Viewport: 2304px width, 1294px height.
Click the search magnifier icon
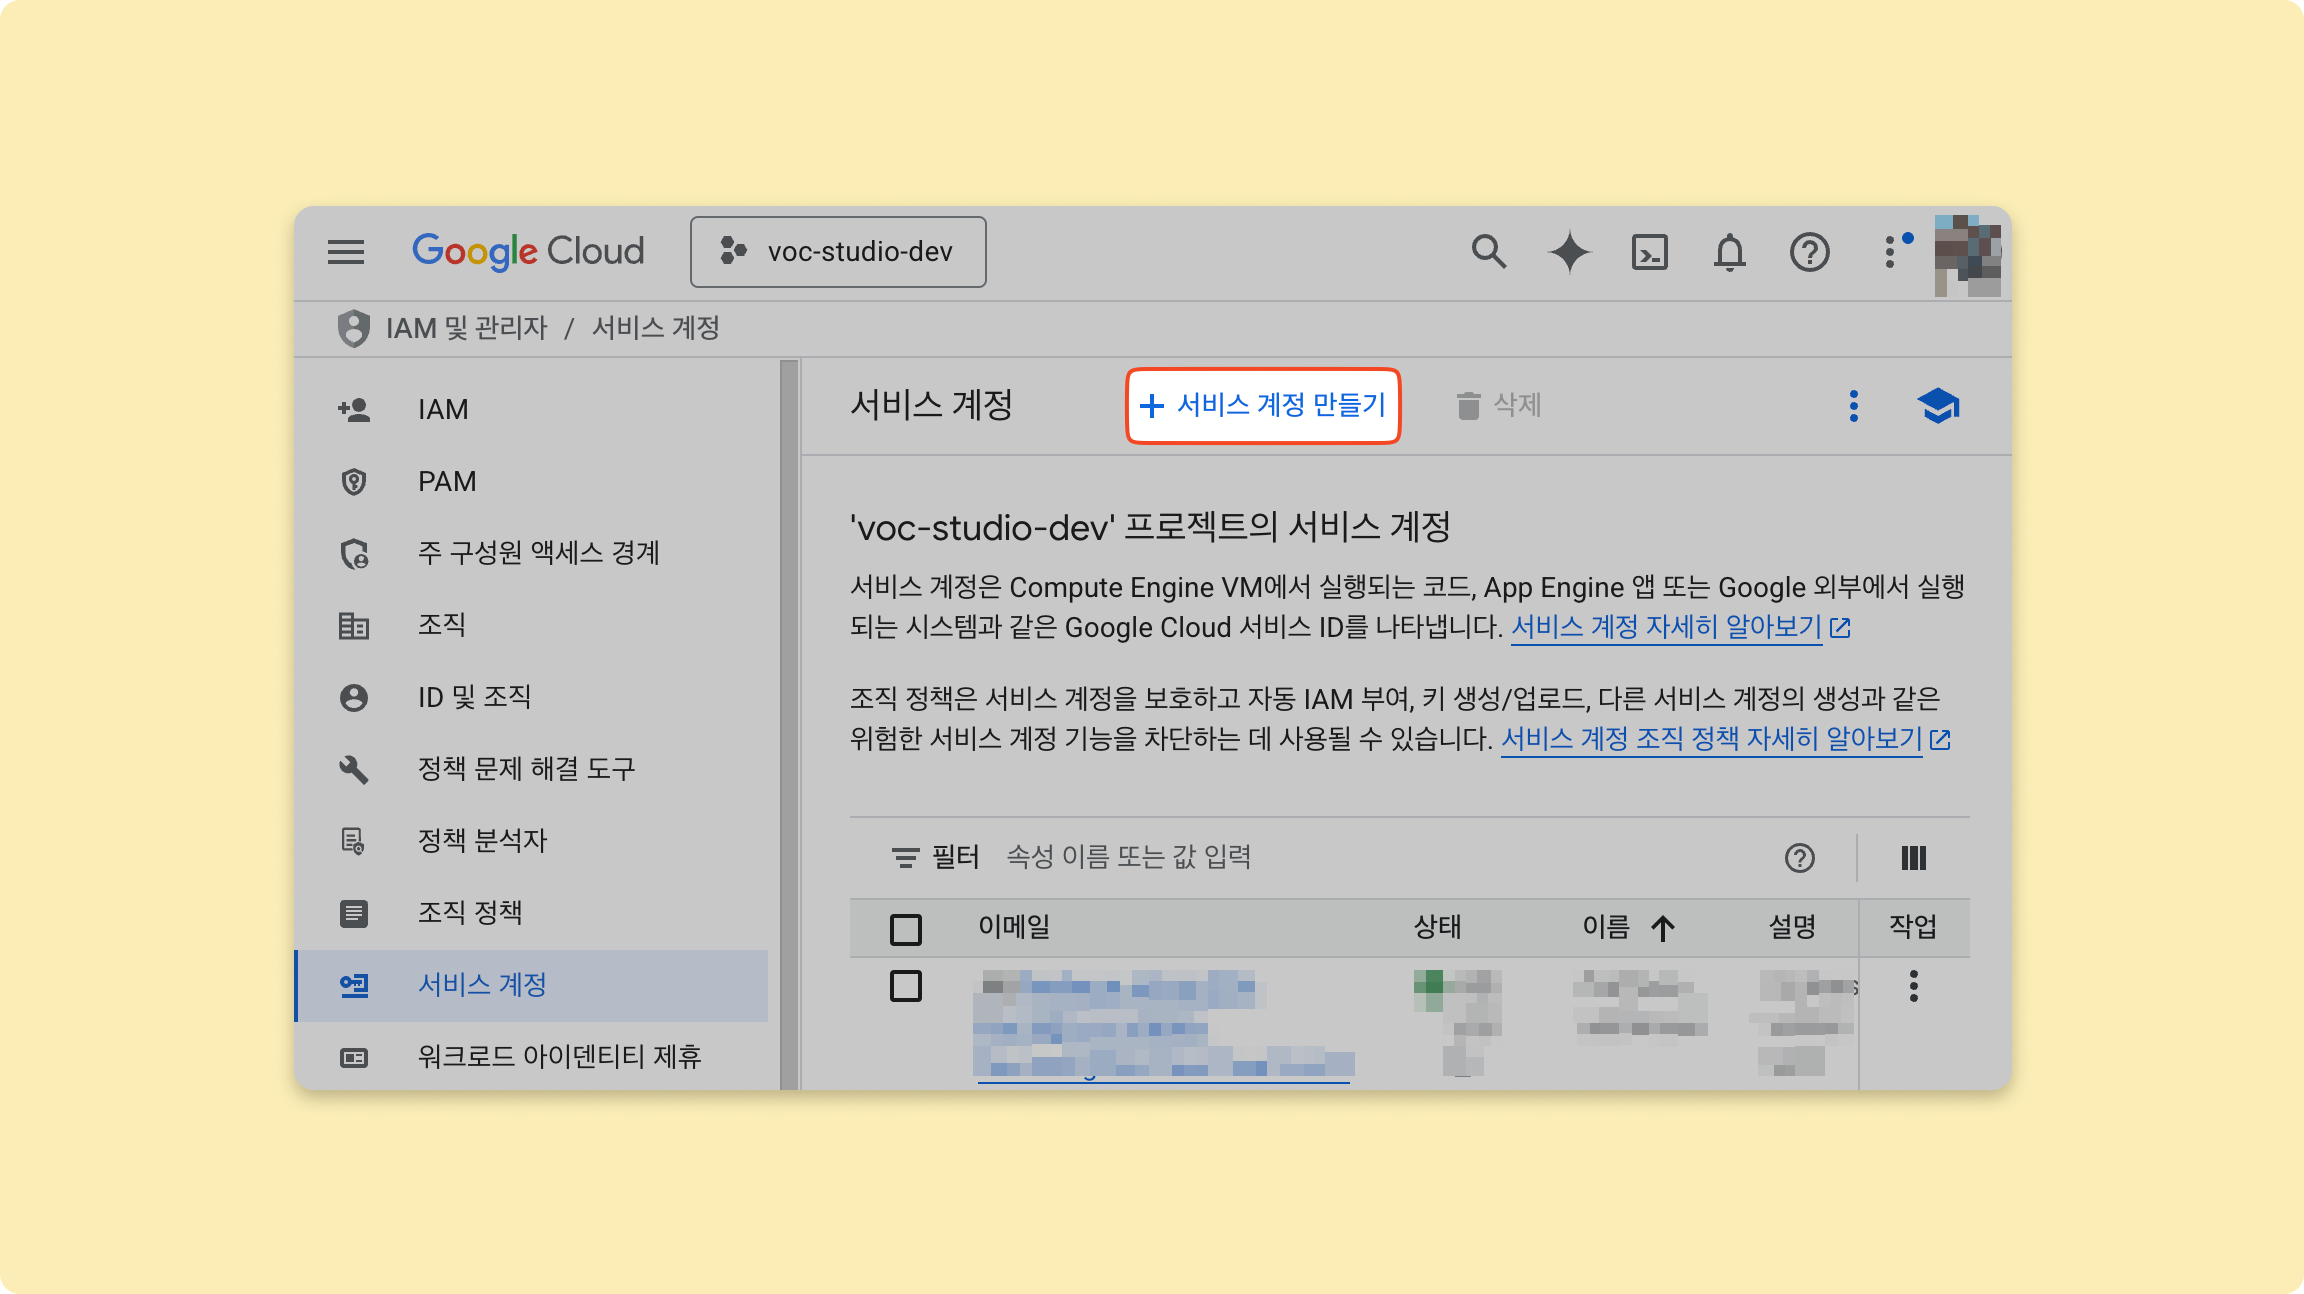coord(1488,251)
